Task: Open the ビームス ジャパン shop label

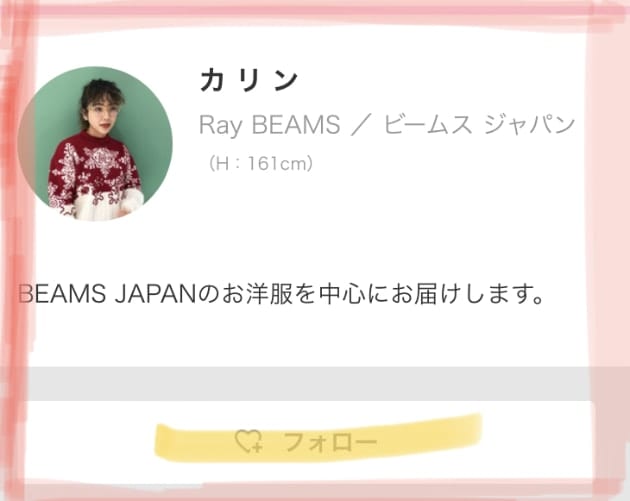Action: [479, 124]
